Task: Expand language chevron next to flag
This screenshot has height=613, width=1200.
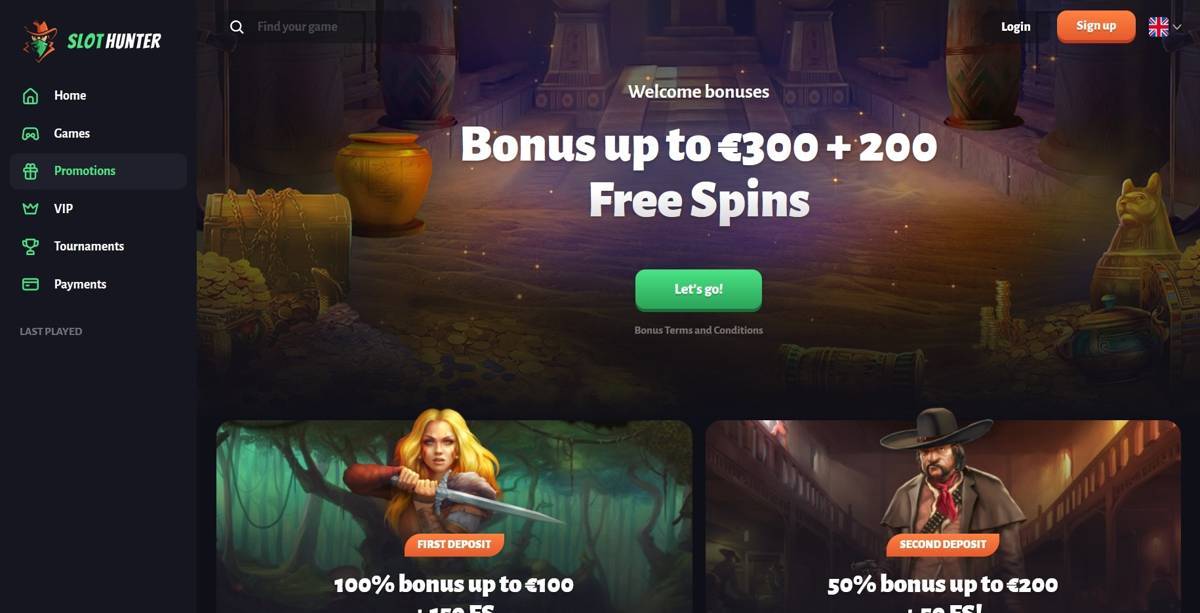Action: coord(1177,28)
